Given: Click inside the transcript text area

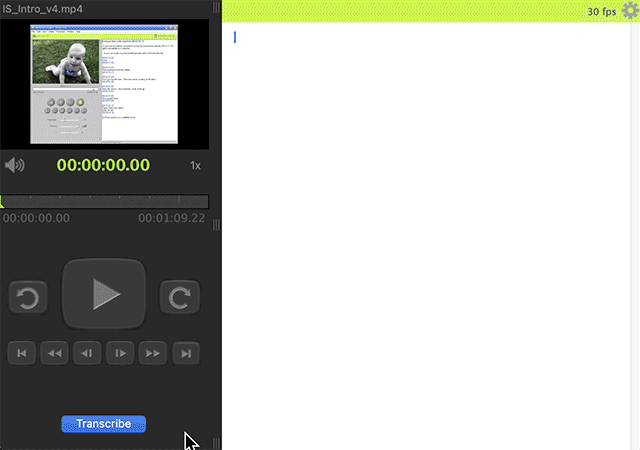Looking at the screenshot, I should (430, 230).
